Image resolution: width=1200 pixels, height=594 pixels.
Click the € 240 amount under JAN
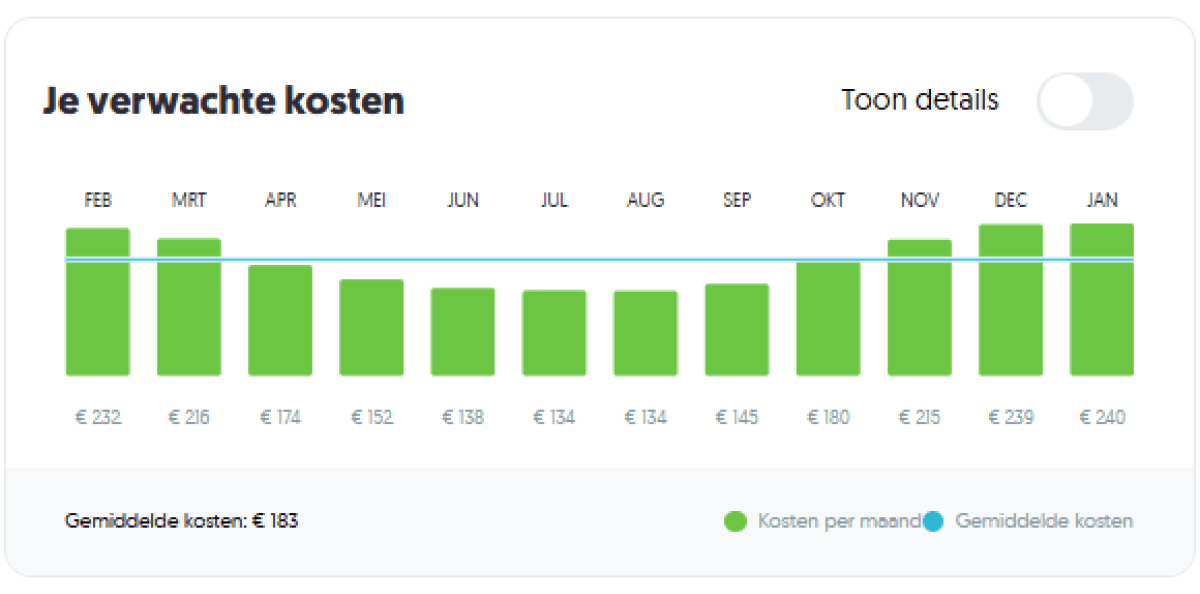pos(1102,417)
